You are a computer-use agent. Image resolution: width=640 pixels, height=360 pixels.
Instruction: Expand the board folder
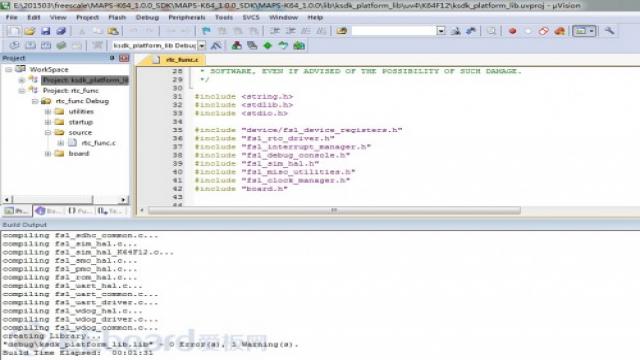[48, 153]
